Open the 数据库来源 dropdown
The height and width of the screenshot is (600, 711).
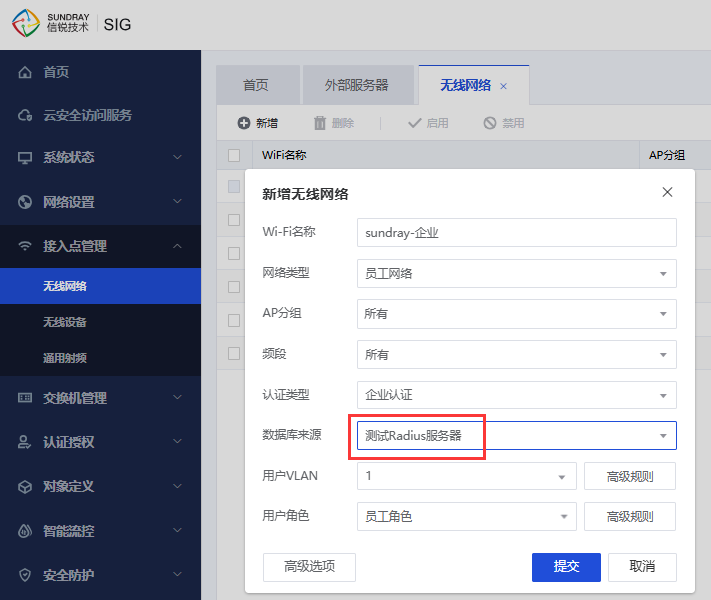(x=516, y=436)
